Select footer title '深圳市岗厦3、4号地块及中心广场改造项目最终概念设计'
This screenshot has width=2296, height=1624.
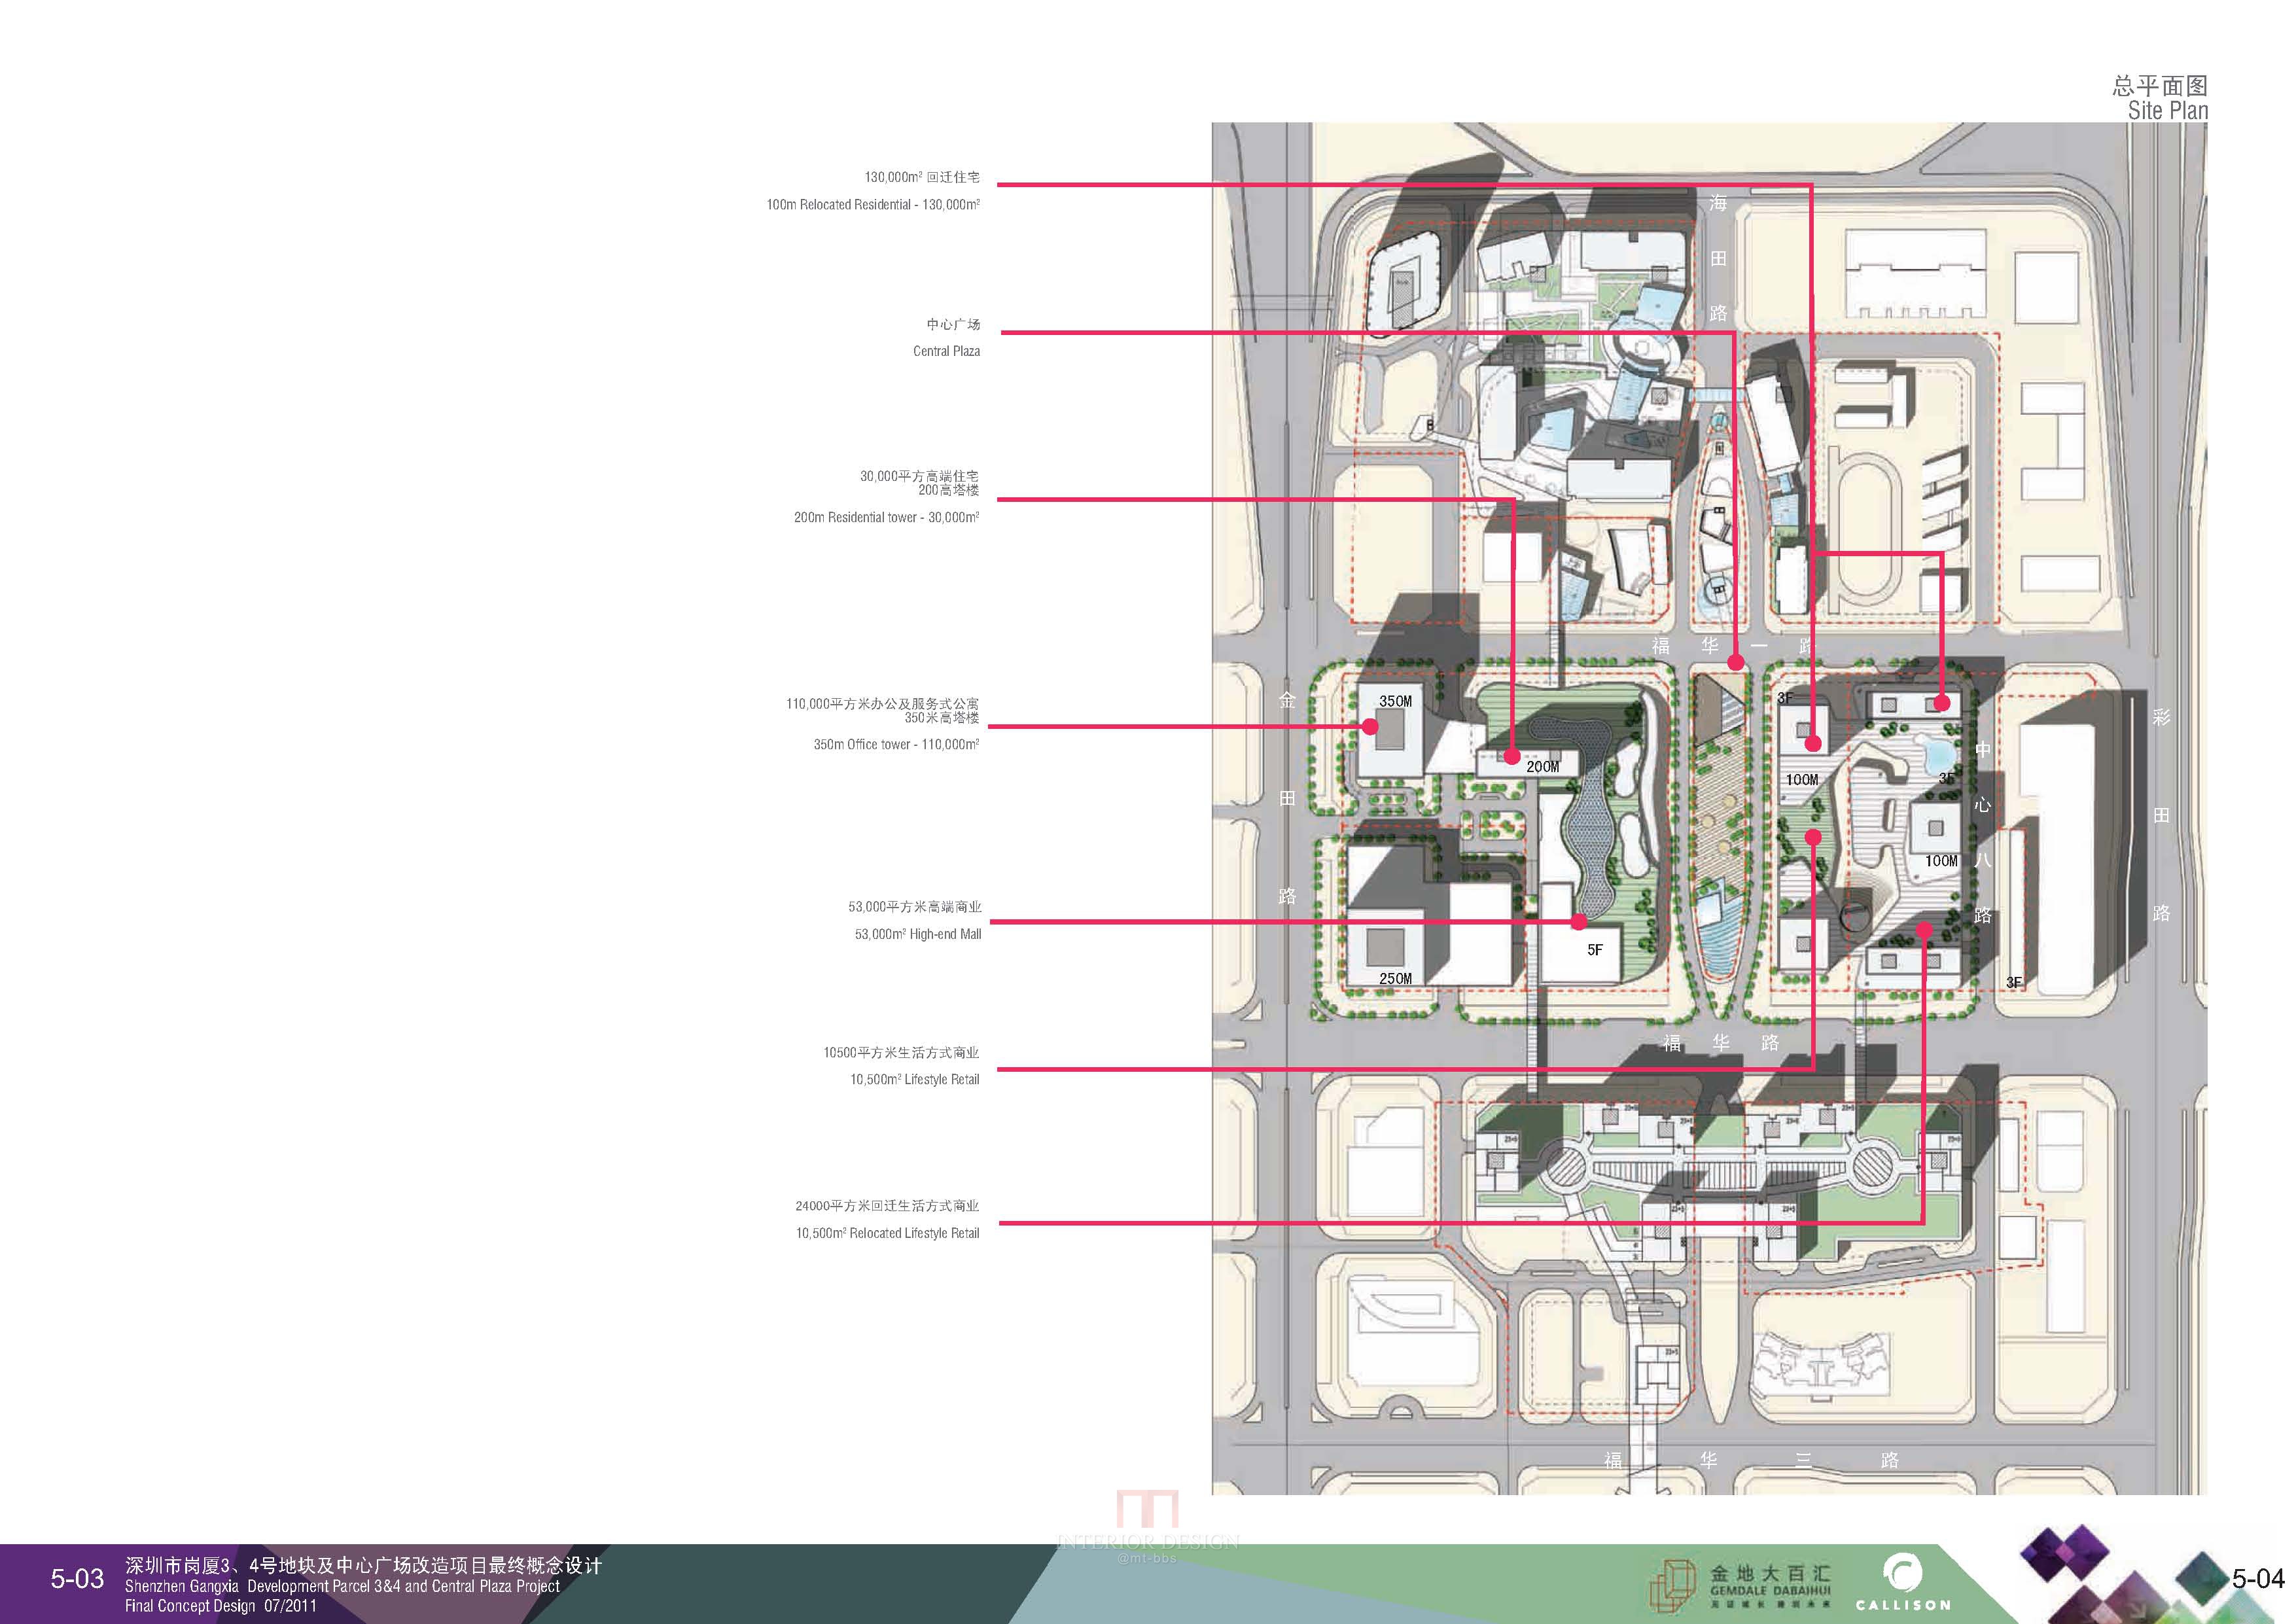364,1566
